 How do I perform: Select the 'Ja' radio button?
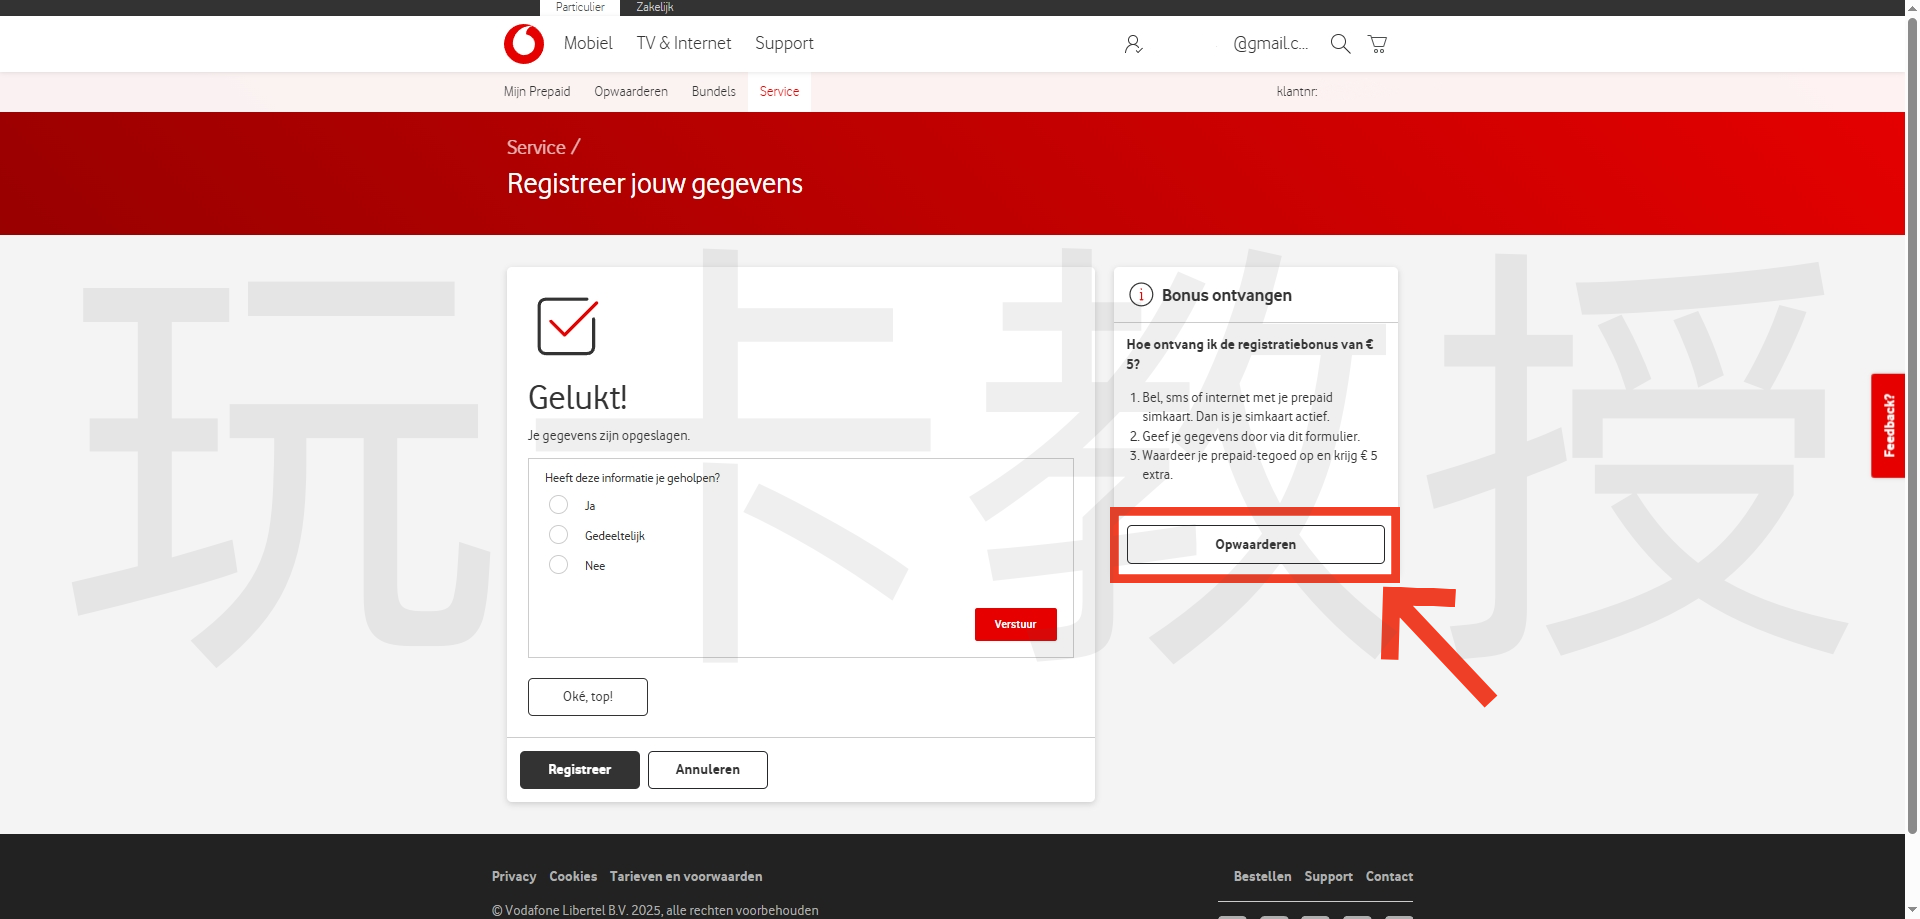pos(558,505)
